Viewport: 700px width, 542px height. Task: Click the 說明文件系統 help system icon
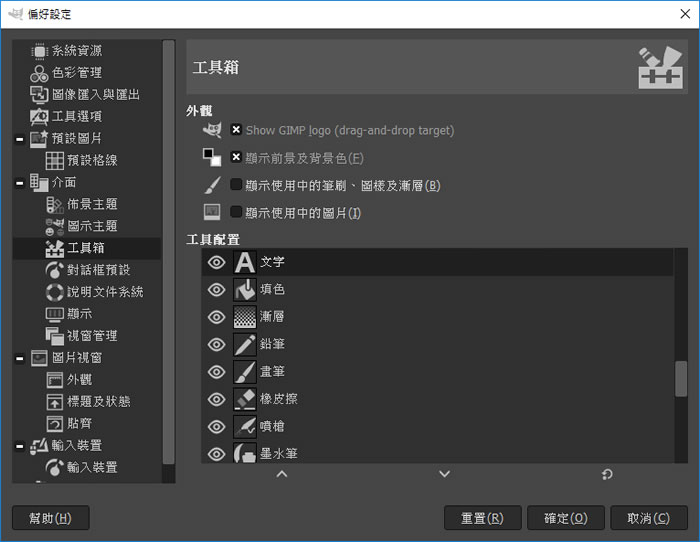tap(55, 292)
